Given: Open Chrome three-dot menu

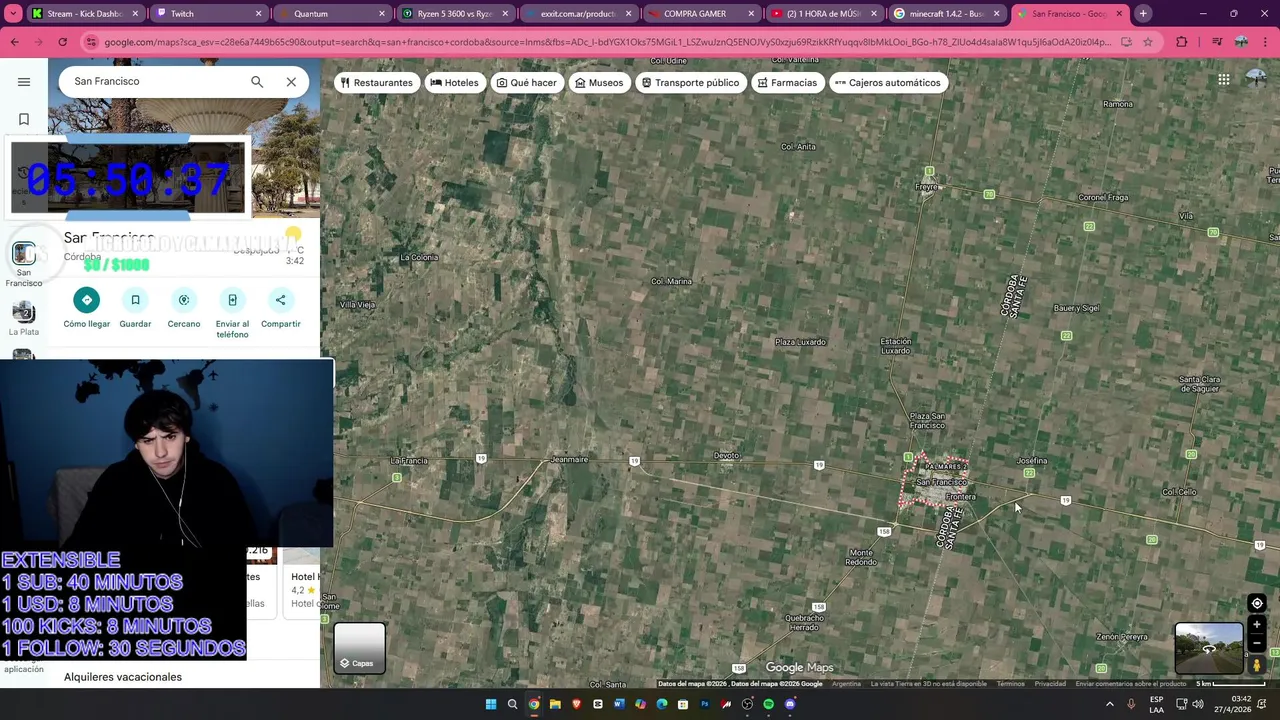Looking at the screenshot, I should pos(1265,42).
